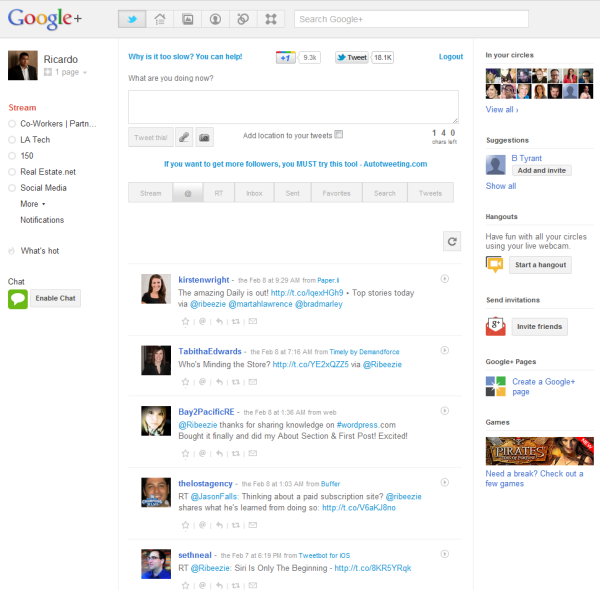Click the red invitation envelope icon
Screen dimensions: 600x590
(x=495, y=326)
